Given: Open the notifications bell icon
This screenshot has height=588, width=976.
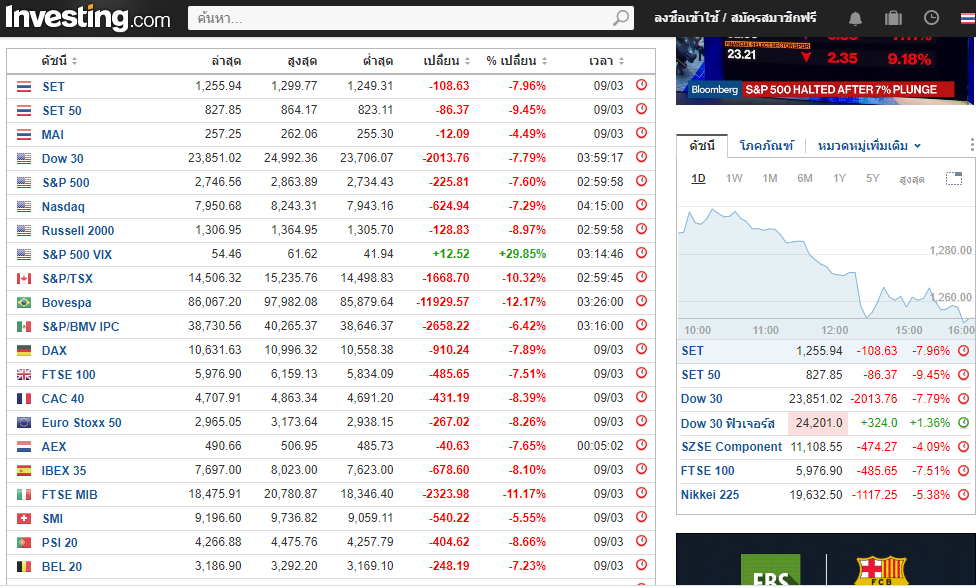Looking at the screenshot, I should pos(855,18).
